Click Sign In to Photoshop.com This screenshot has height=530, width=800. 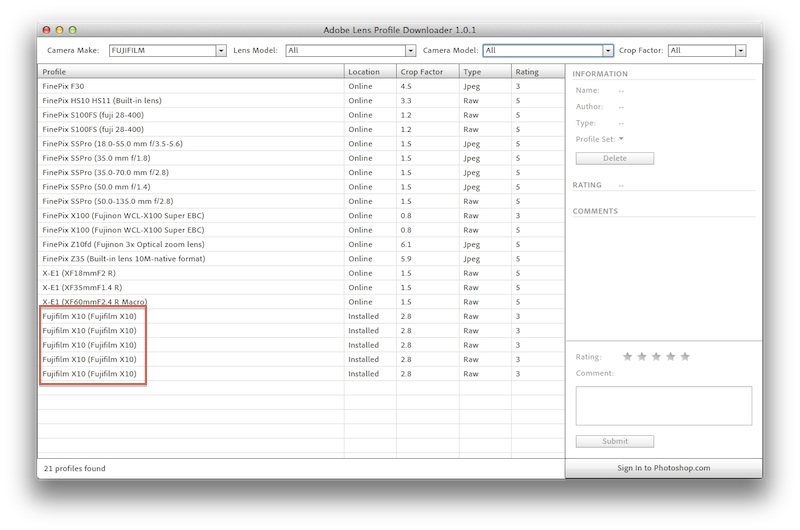pyautogui.click(x=663, y=468)
